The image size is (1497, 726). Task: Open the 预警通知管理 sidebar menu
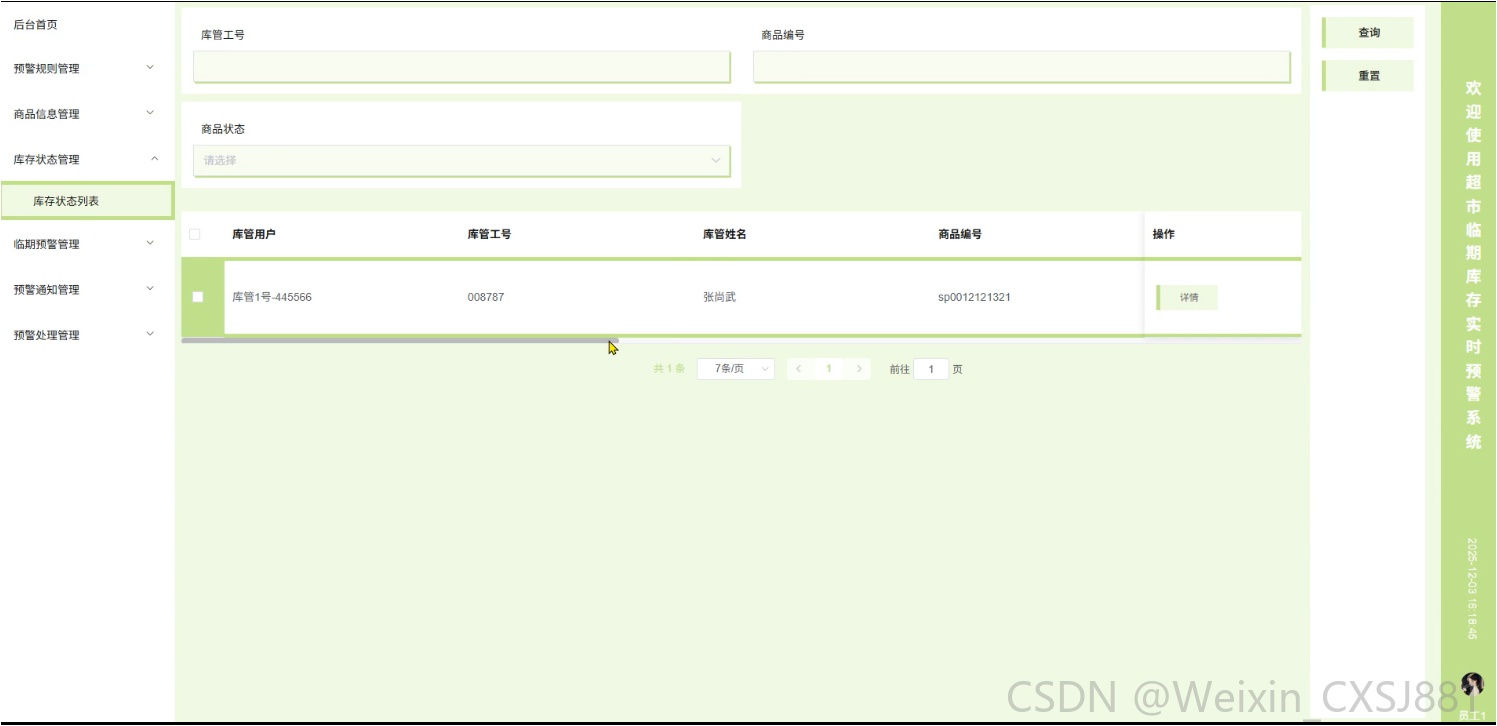click(x=87, y=290)
